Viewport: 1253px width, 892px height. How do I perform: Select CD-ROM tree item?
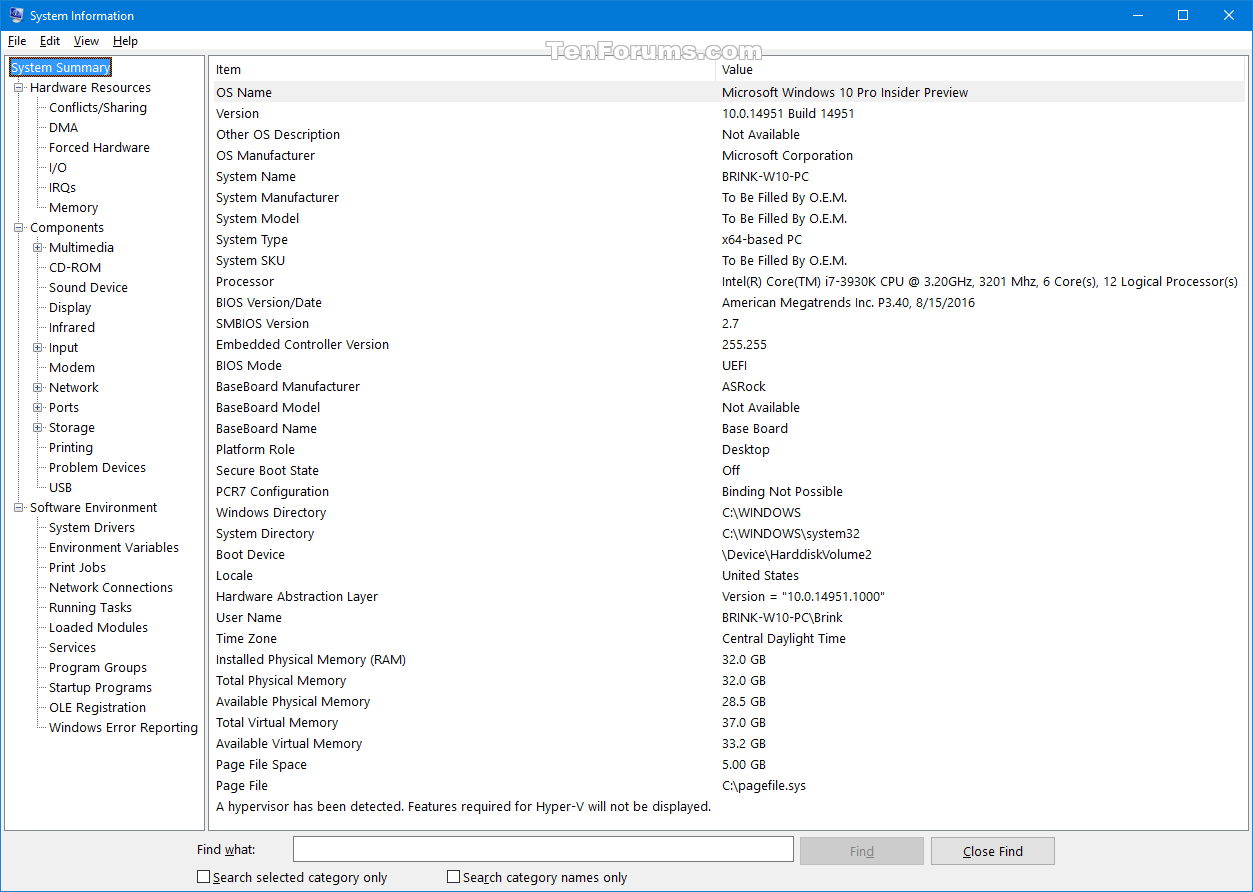[75, 267]
